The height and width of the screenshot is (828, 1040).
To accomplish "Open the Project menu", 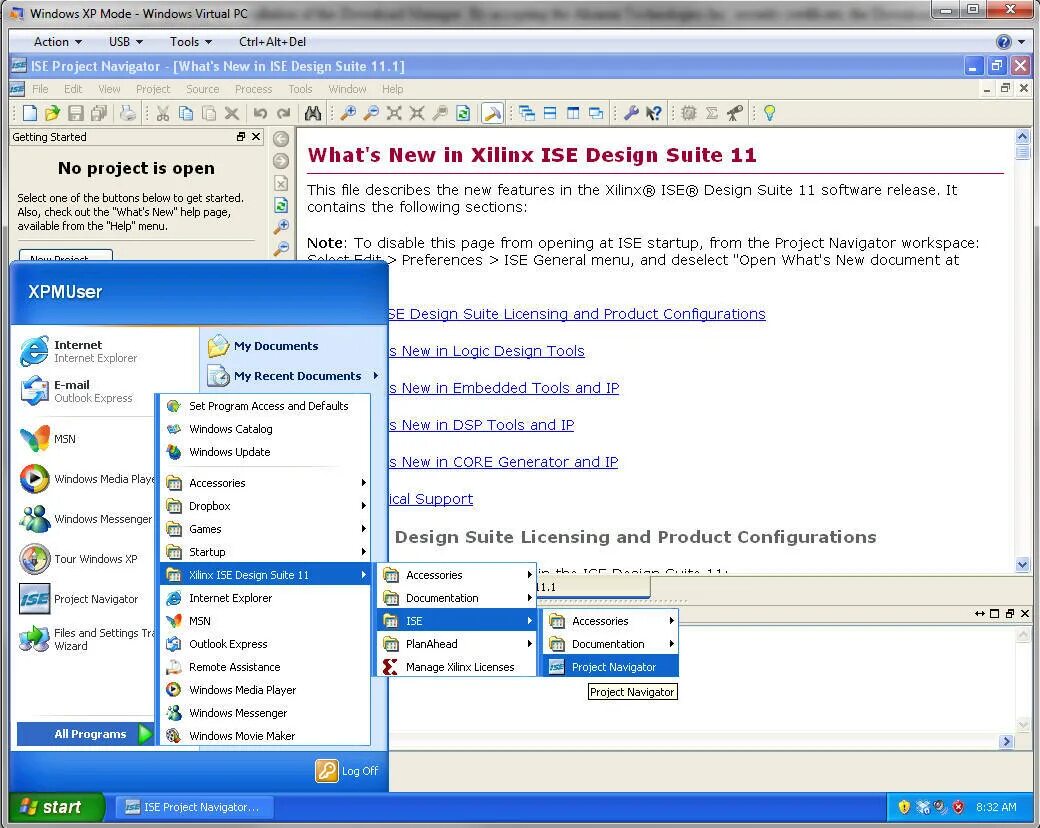I will click(153, 89).
